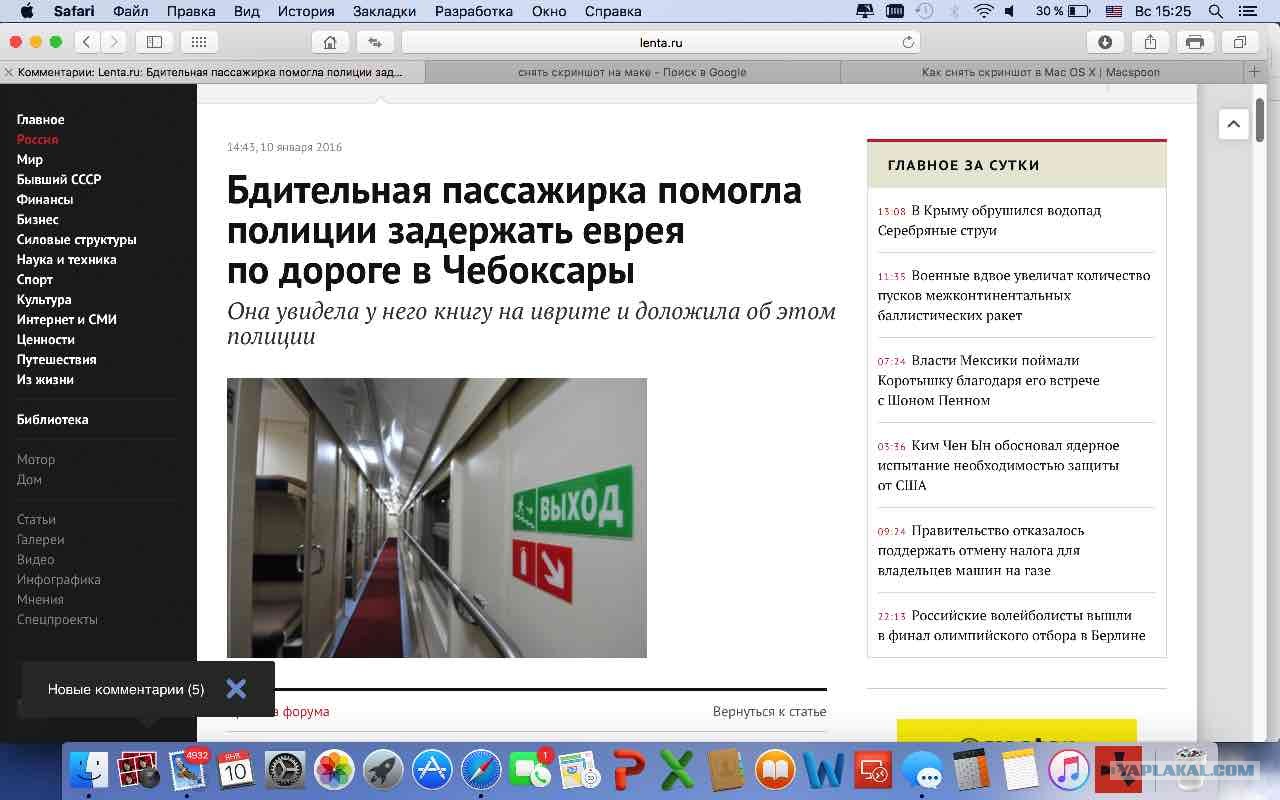Open the Инфографика sidebar link
Viewport: 1280px width, 800px height.
coord(58,579)
